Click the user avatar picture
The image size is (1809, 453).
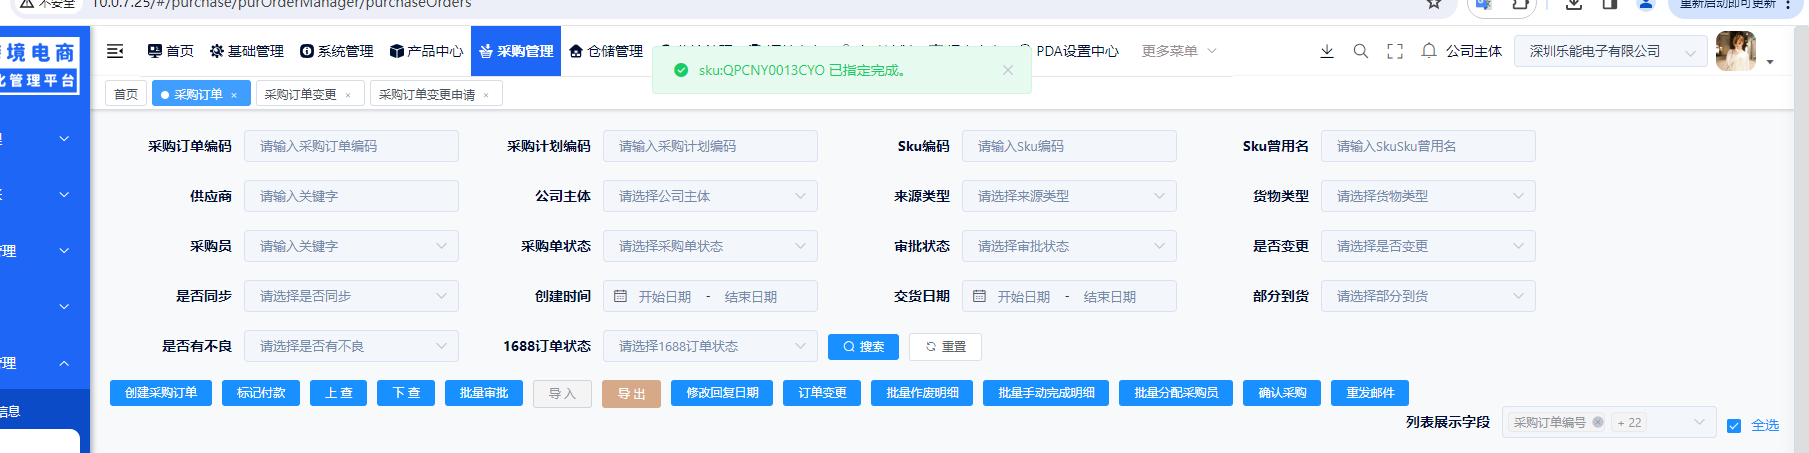tap(1736, 51)
